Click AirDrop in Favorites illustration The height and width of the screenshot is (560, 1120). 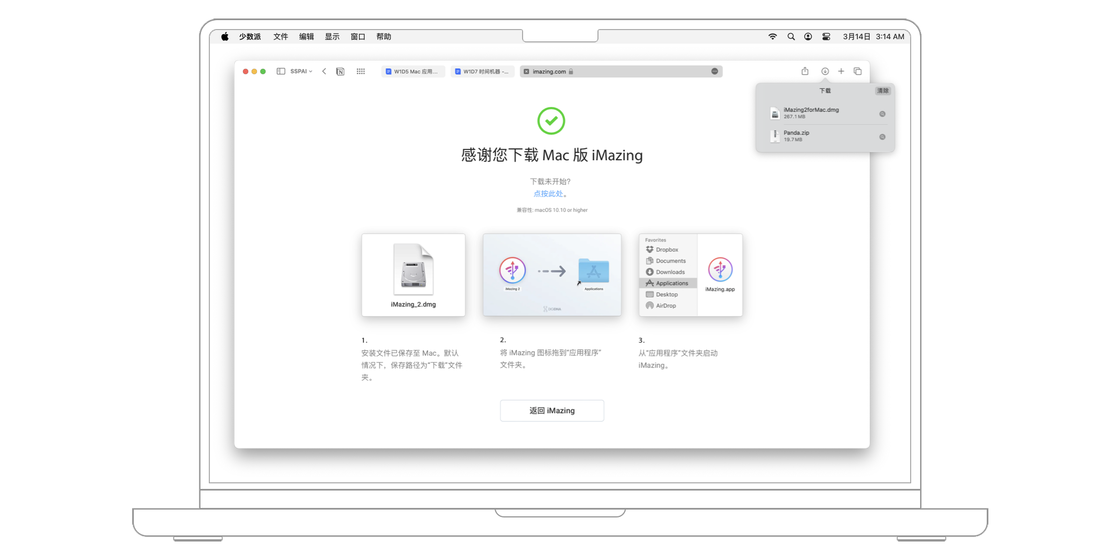(x=661, y=305)
